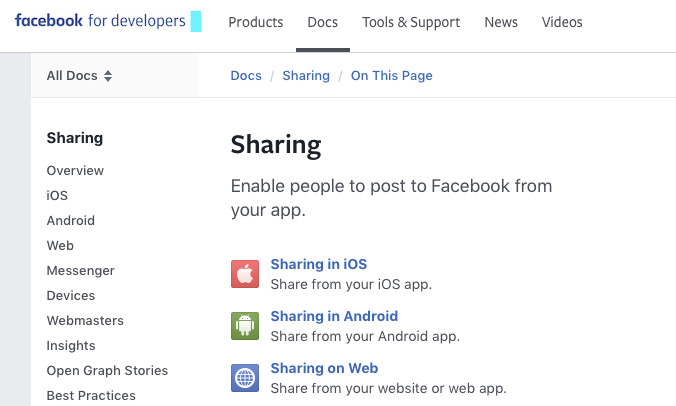Screen dimensions: 676x406
Task: Click the red Apple iOS icon
Action: pos(245,274)
